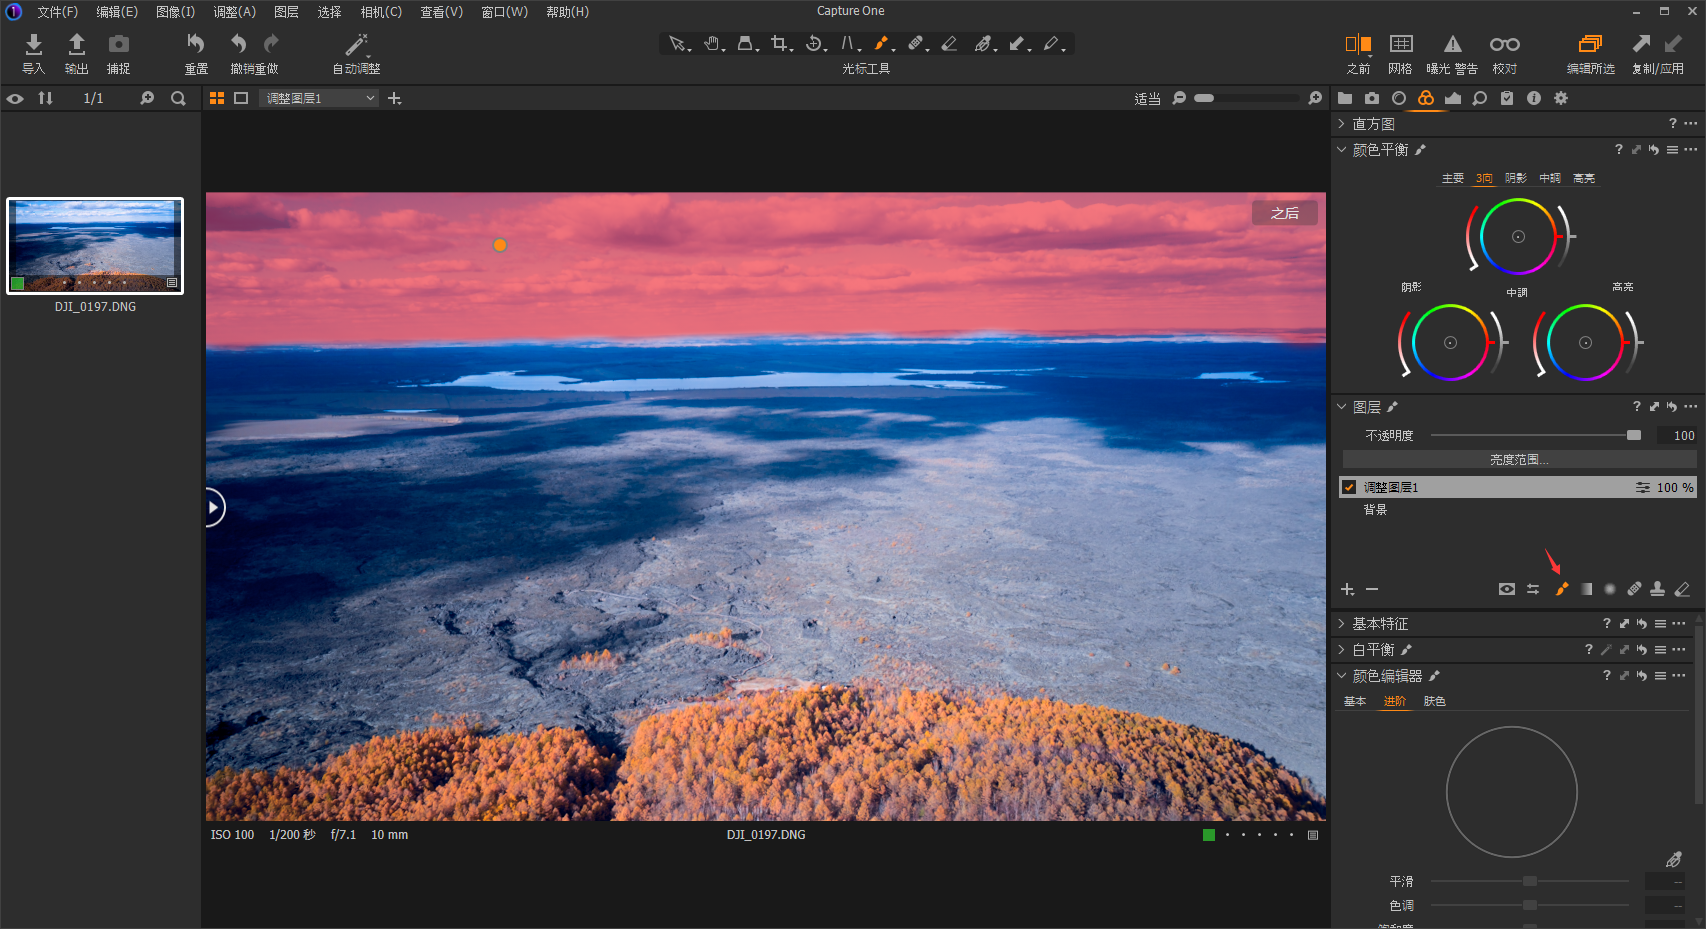Image resolution: width=1706 pixels, height=929 pixels.
Task: Open the Exposure histogram tool tab
Action: 1453,98
